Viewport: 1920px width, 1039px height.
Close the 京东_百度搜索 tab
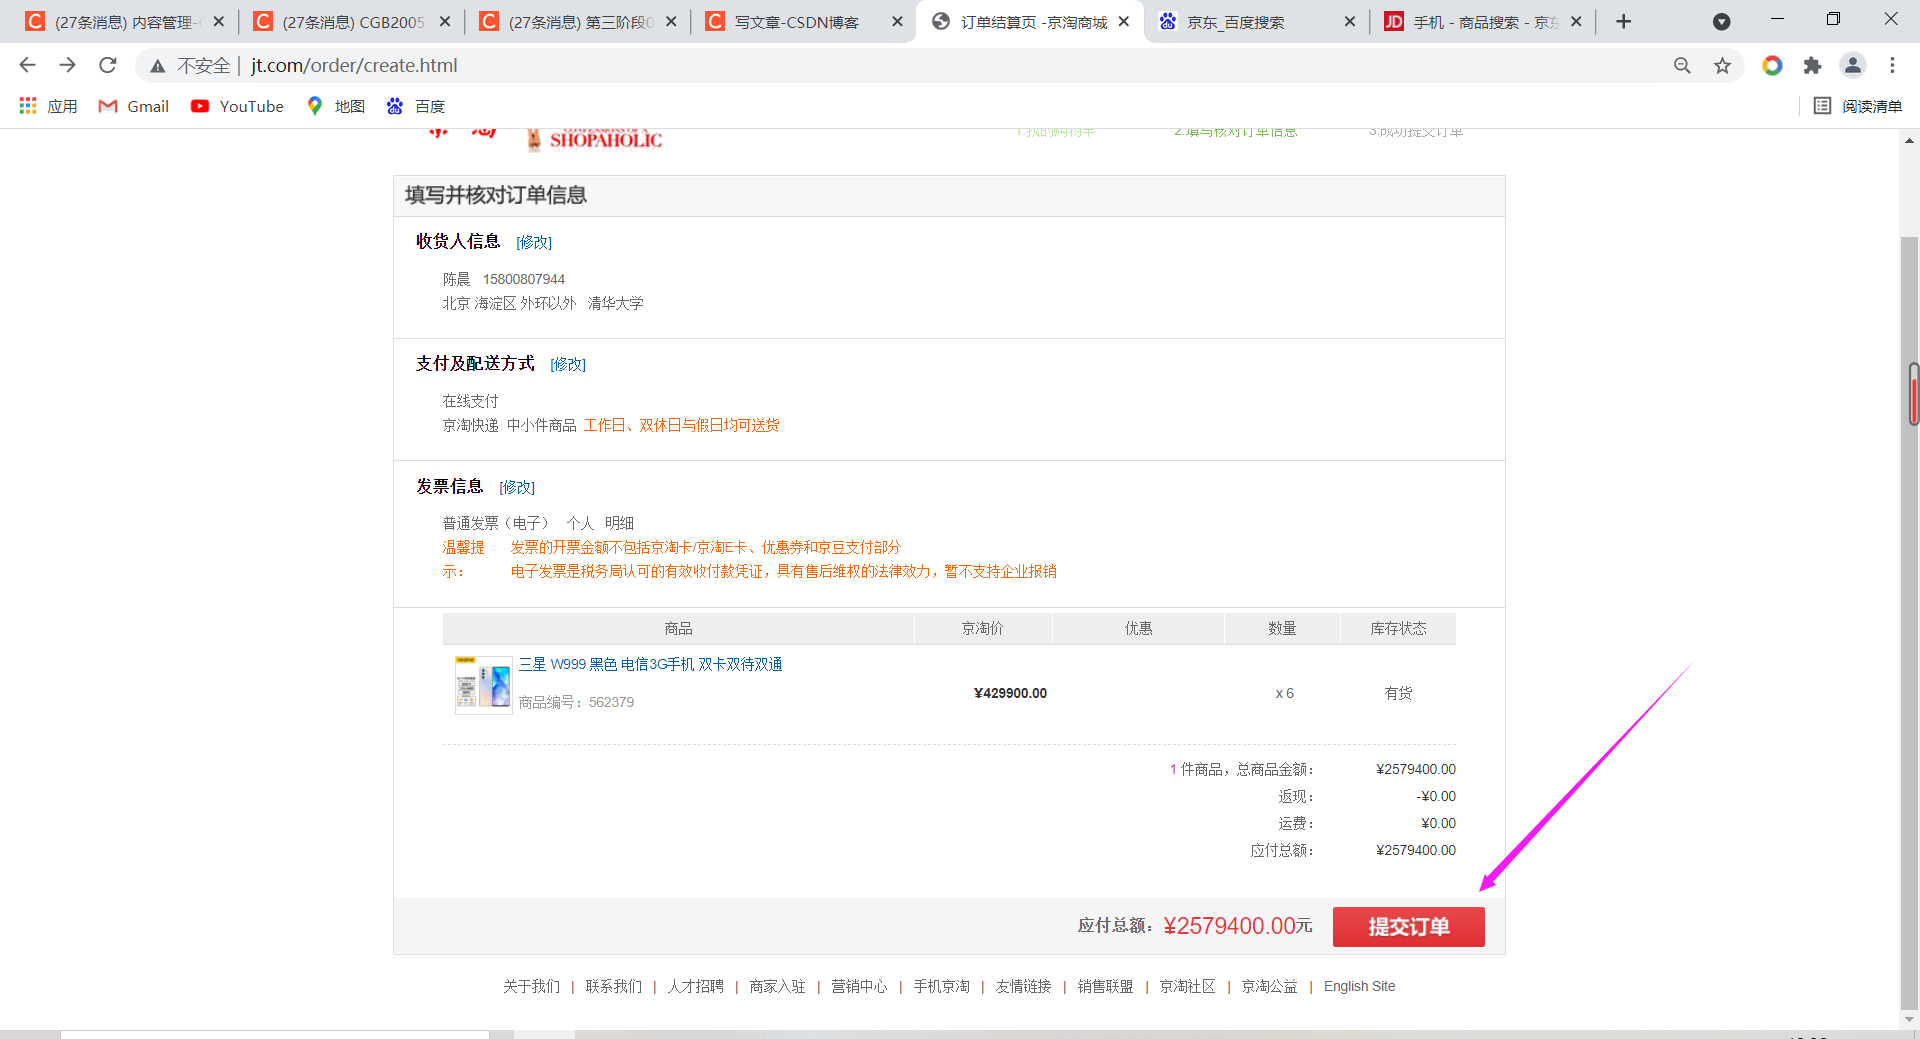(x=1350, y=21)
